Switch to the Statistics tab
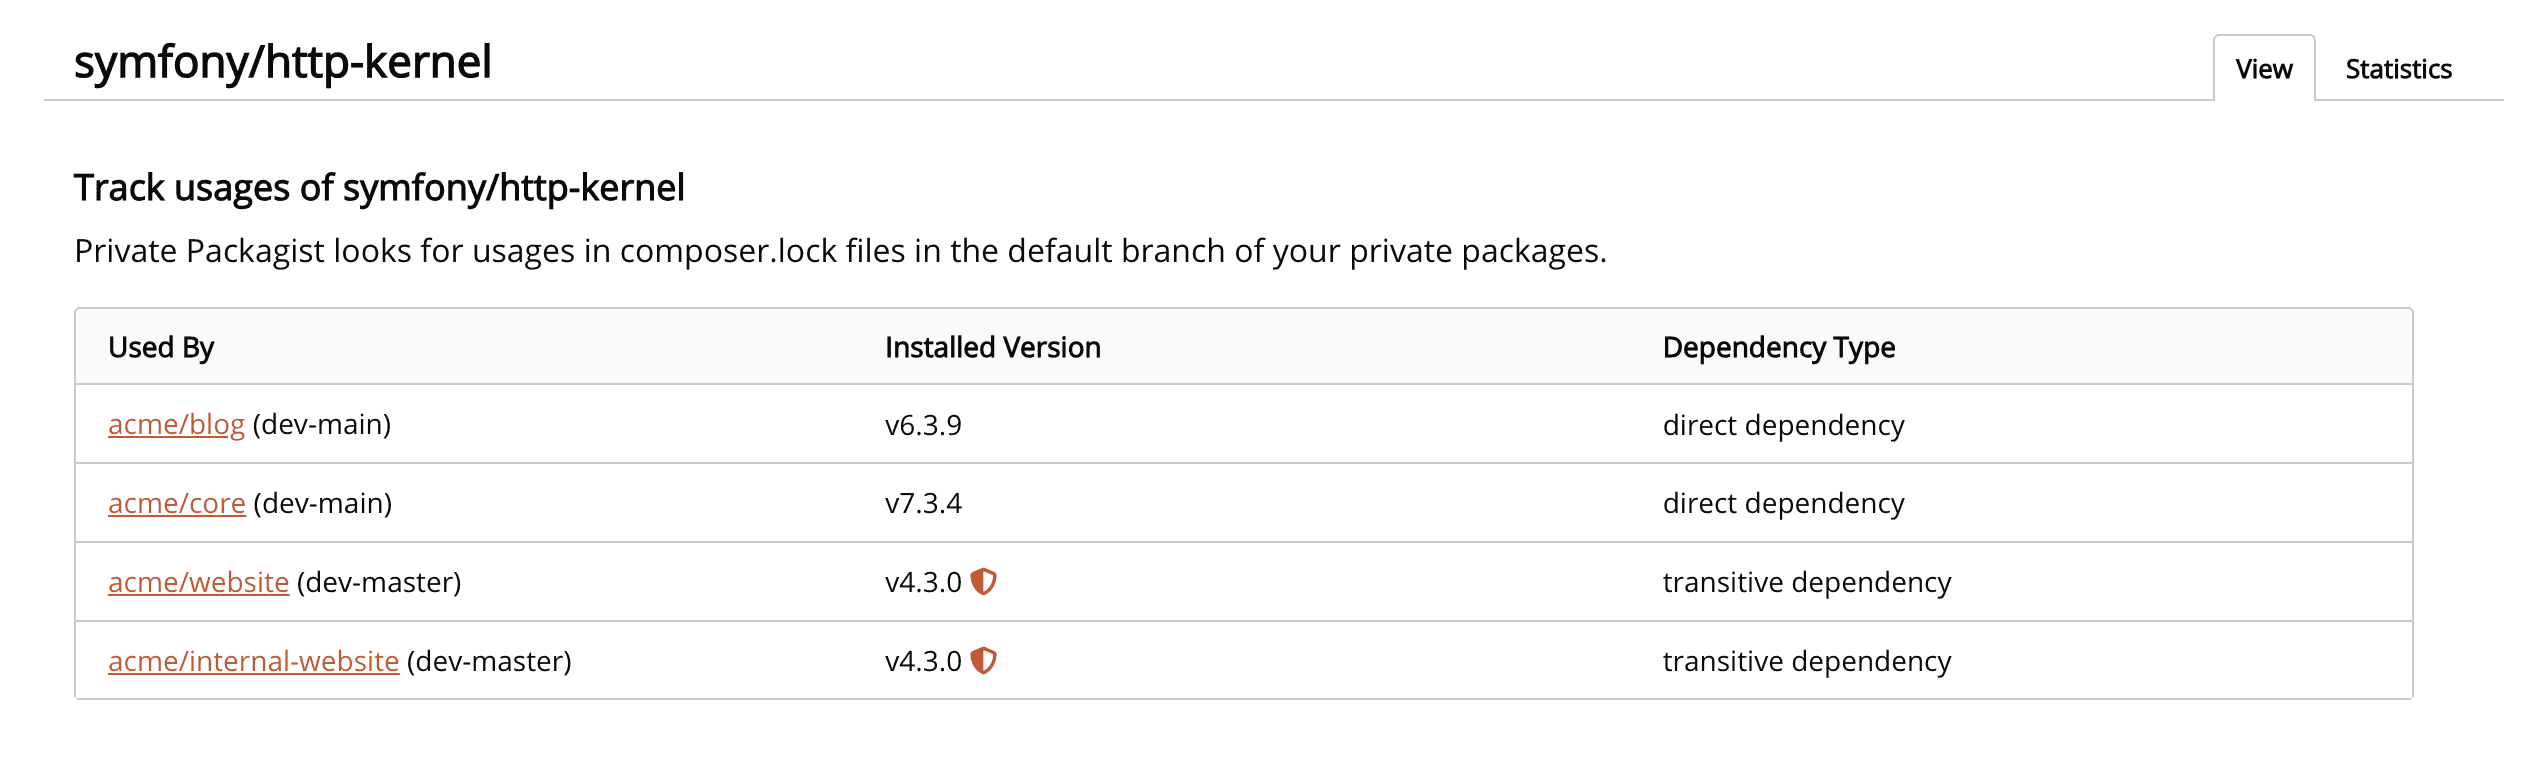The height and width of the screenshot is (766, 2536). [x=2397, y=68]
